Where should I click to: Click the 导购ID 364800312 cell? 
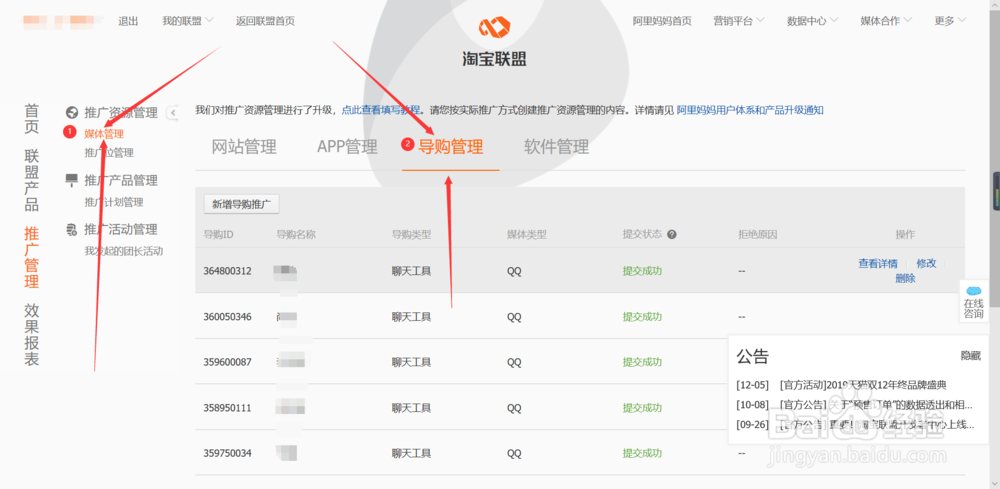click(228, 271)
